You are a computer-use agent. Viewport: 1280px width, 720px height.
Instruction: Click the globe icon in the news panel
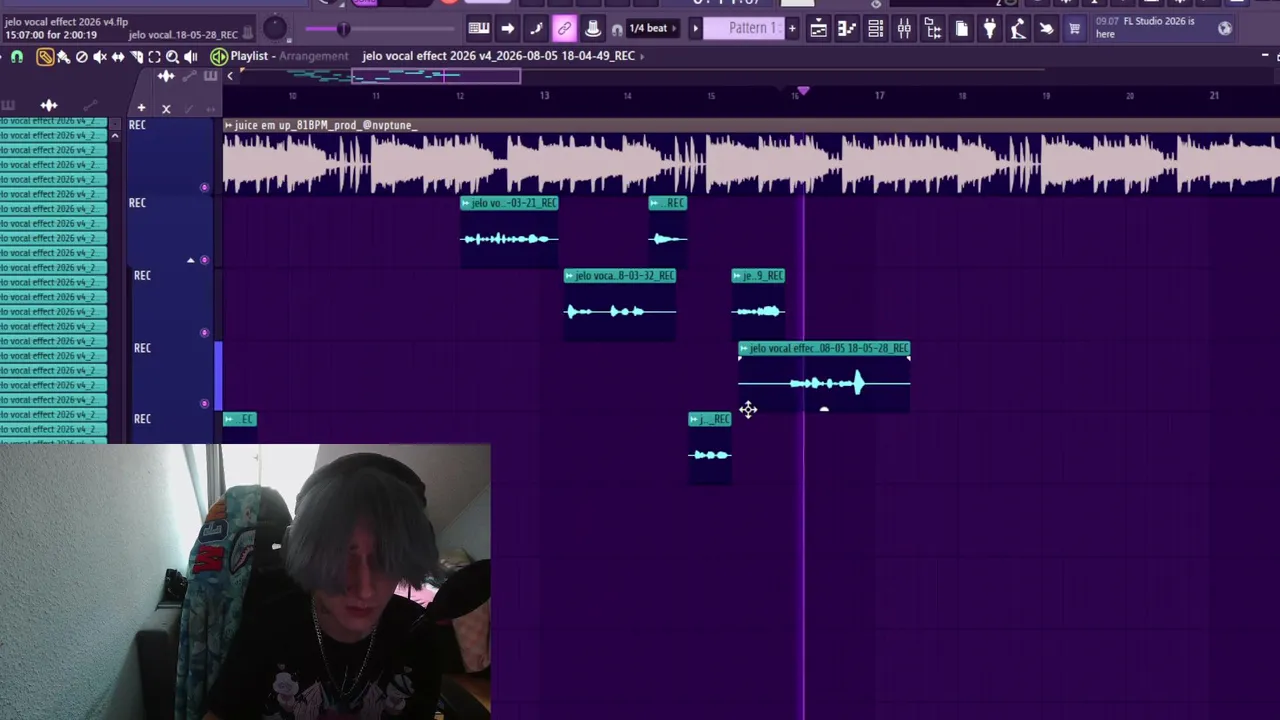click(x=1225, y=28)
